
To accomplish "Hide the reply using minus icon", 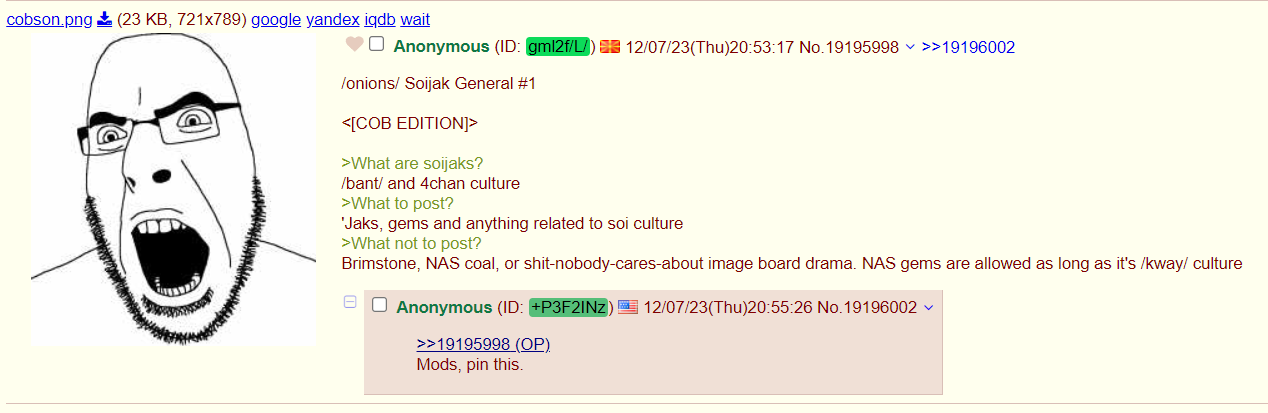I will click(x=350, y=302).
